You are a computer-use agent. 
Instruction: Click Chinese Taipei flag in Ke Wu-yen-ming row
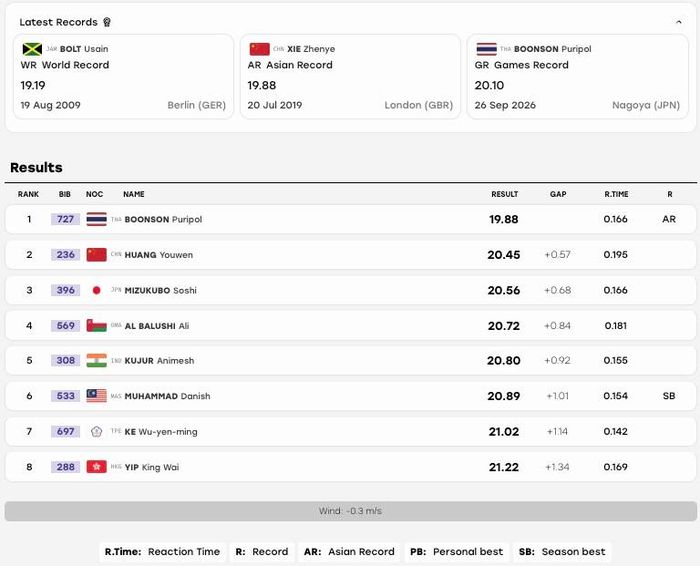(96, 432)
